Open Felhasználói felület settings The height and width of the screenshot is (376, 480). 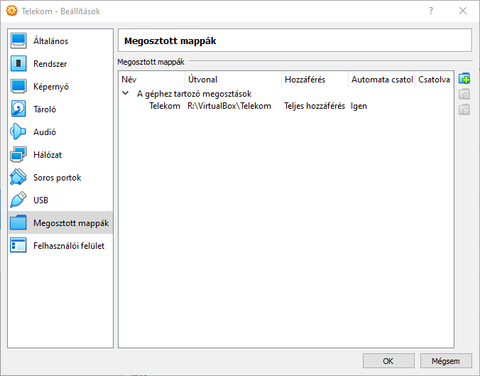pos(60,246)
